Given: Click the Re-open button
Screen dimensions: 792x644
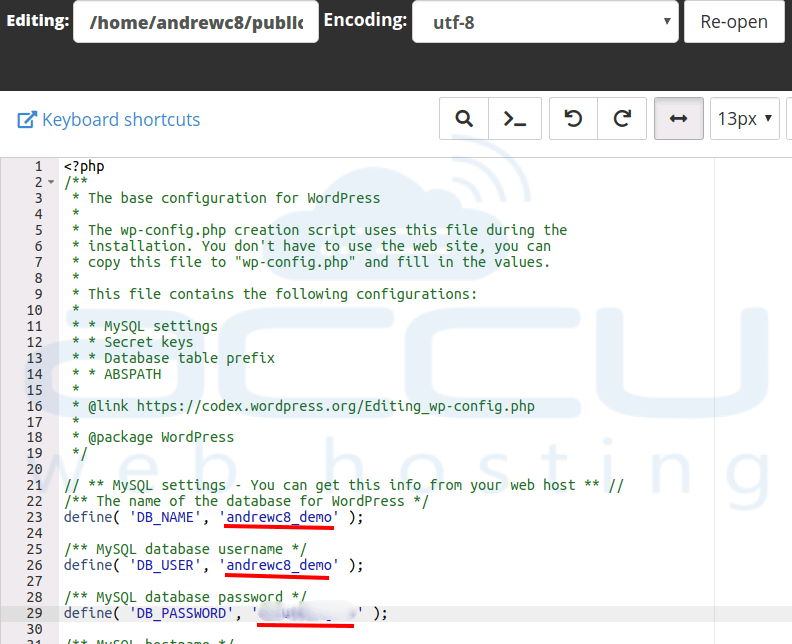Looking at the screenshot, I should pos(734,22).
